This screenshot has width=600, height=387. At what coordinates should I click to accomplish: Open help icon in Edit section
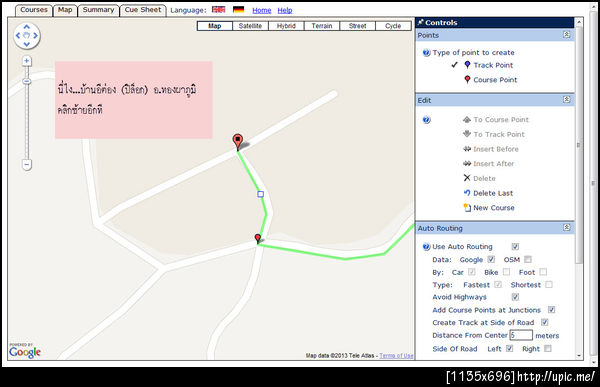point(426,120)
